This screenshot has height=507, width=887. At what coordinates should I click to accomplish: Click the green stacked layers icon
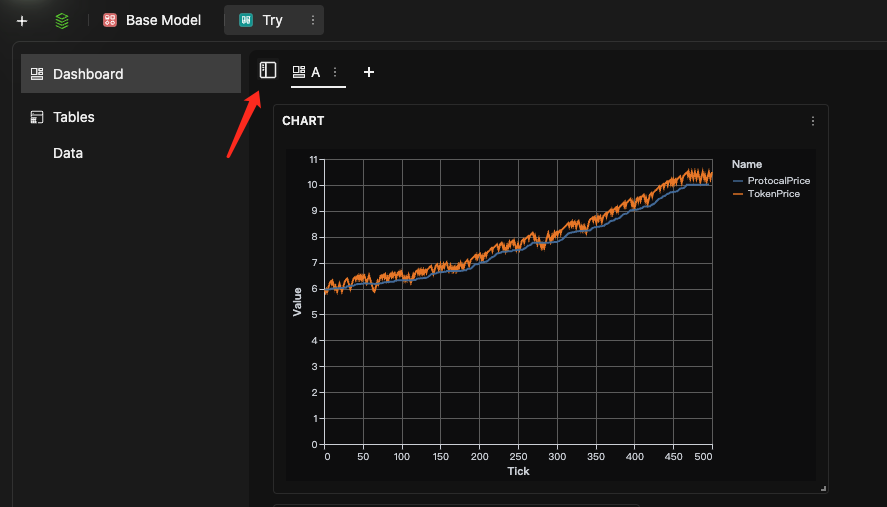(62, 20)
